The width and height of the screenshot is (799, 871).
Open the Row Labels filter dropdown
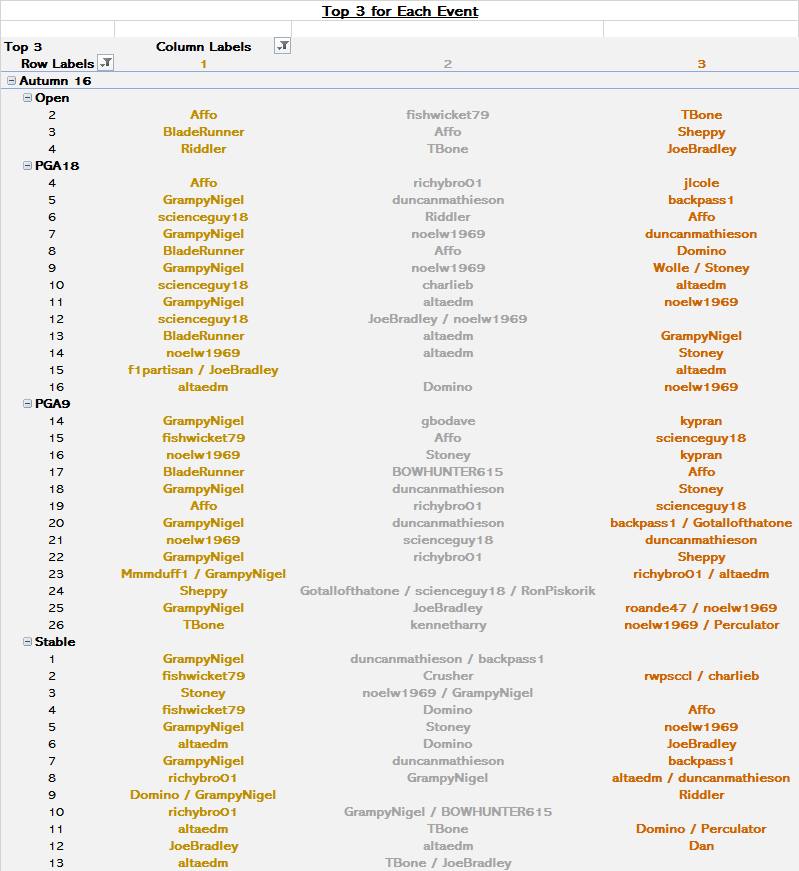click(x=106, y=63)
